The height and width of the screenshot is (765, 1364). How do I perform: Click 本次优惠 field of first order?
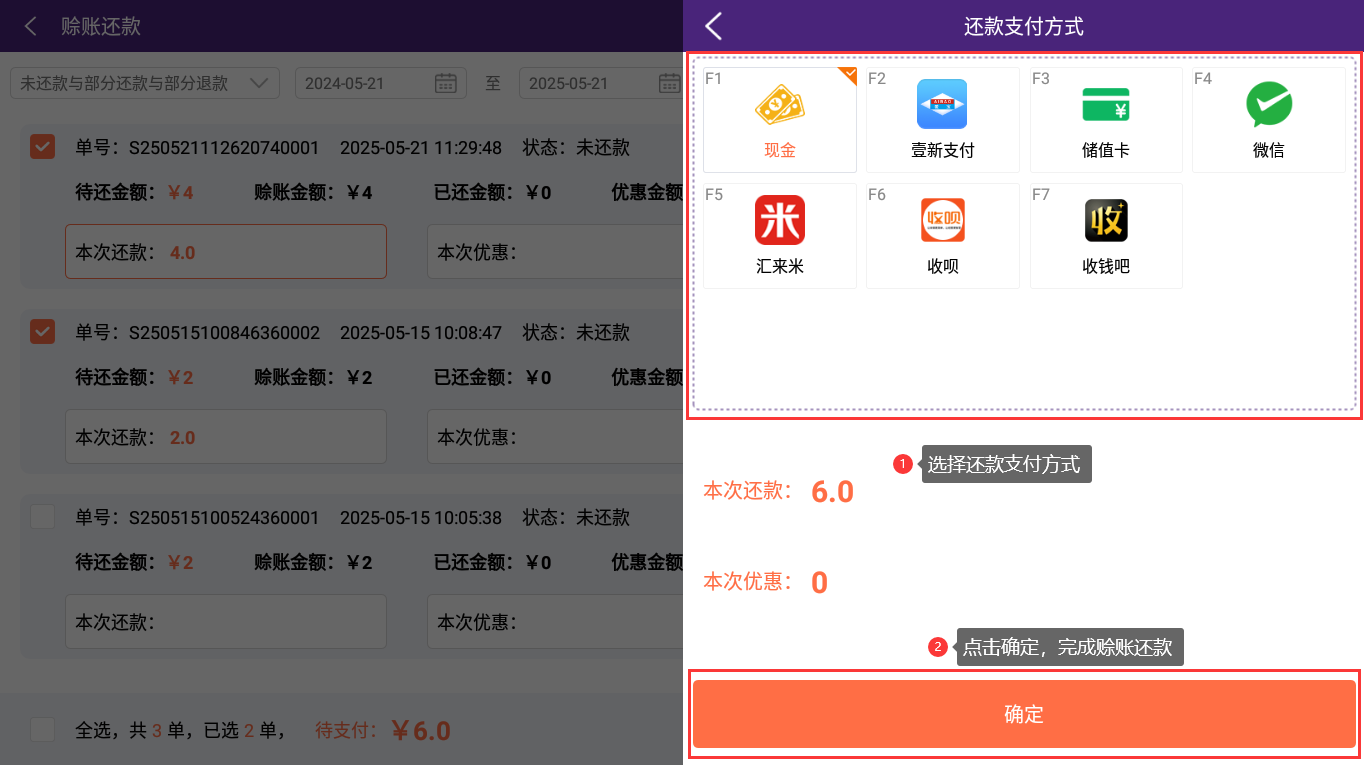click(x=555, y=252)
